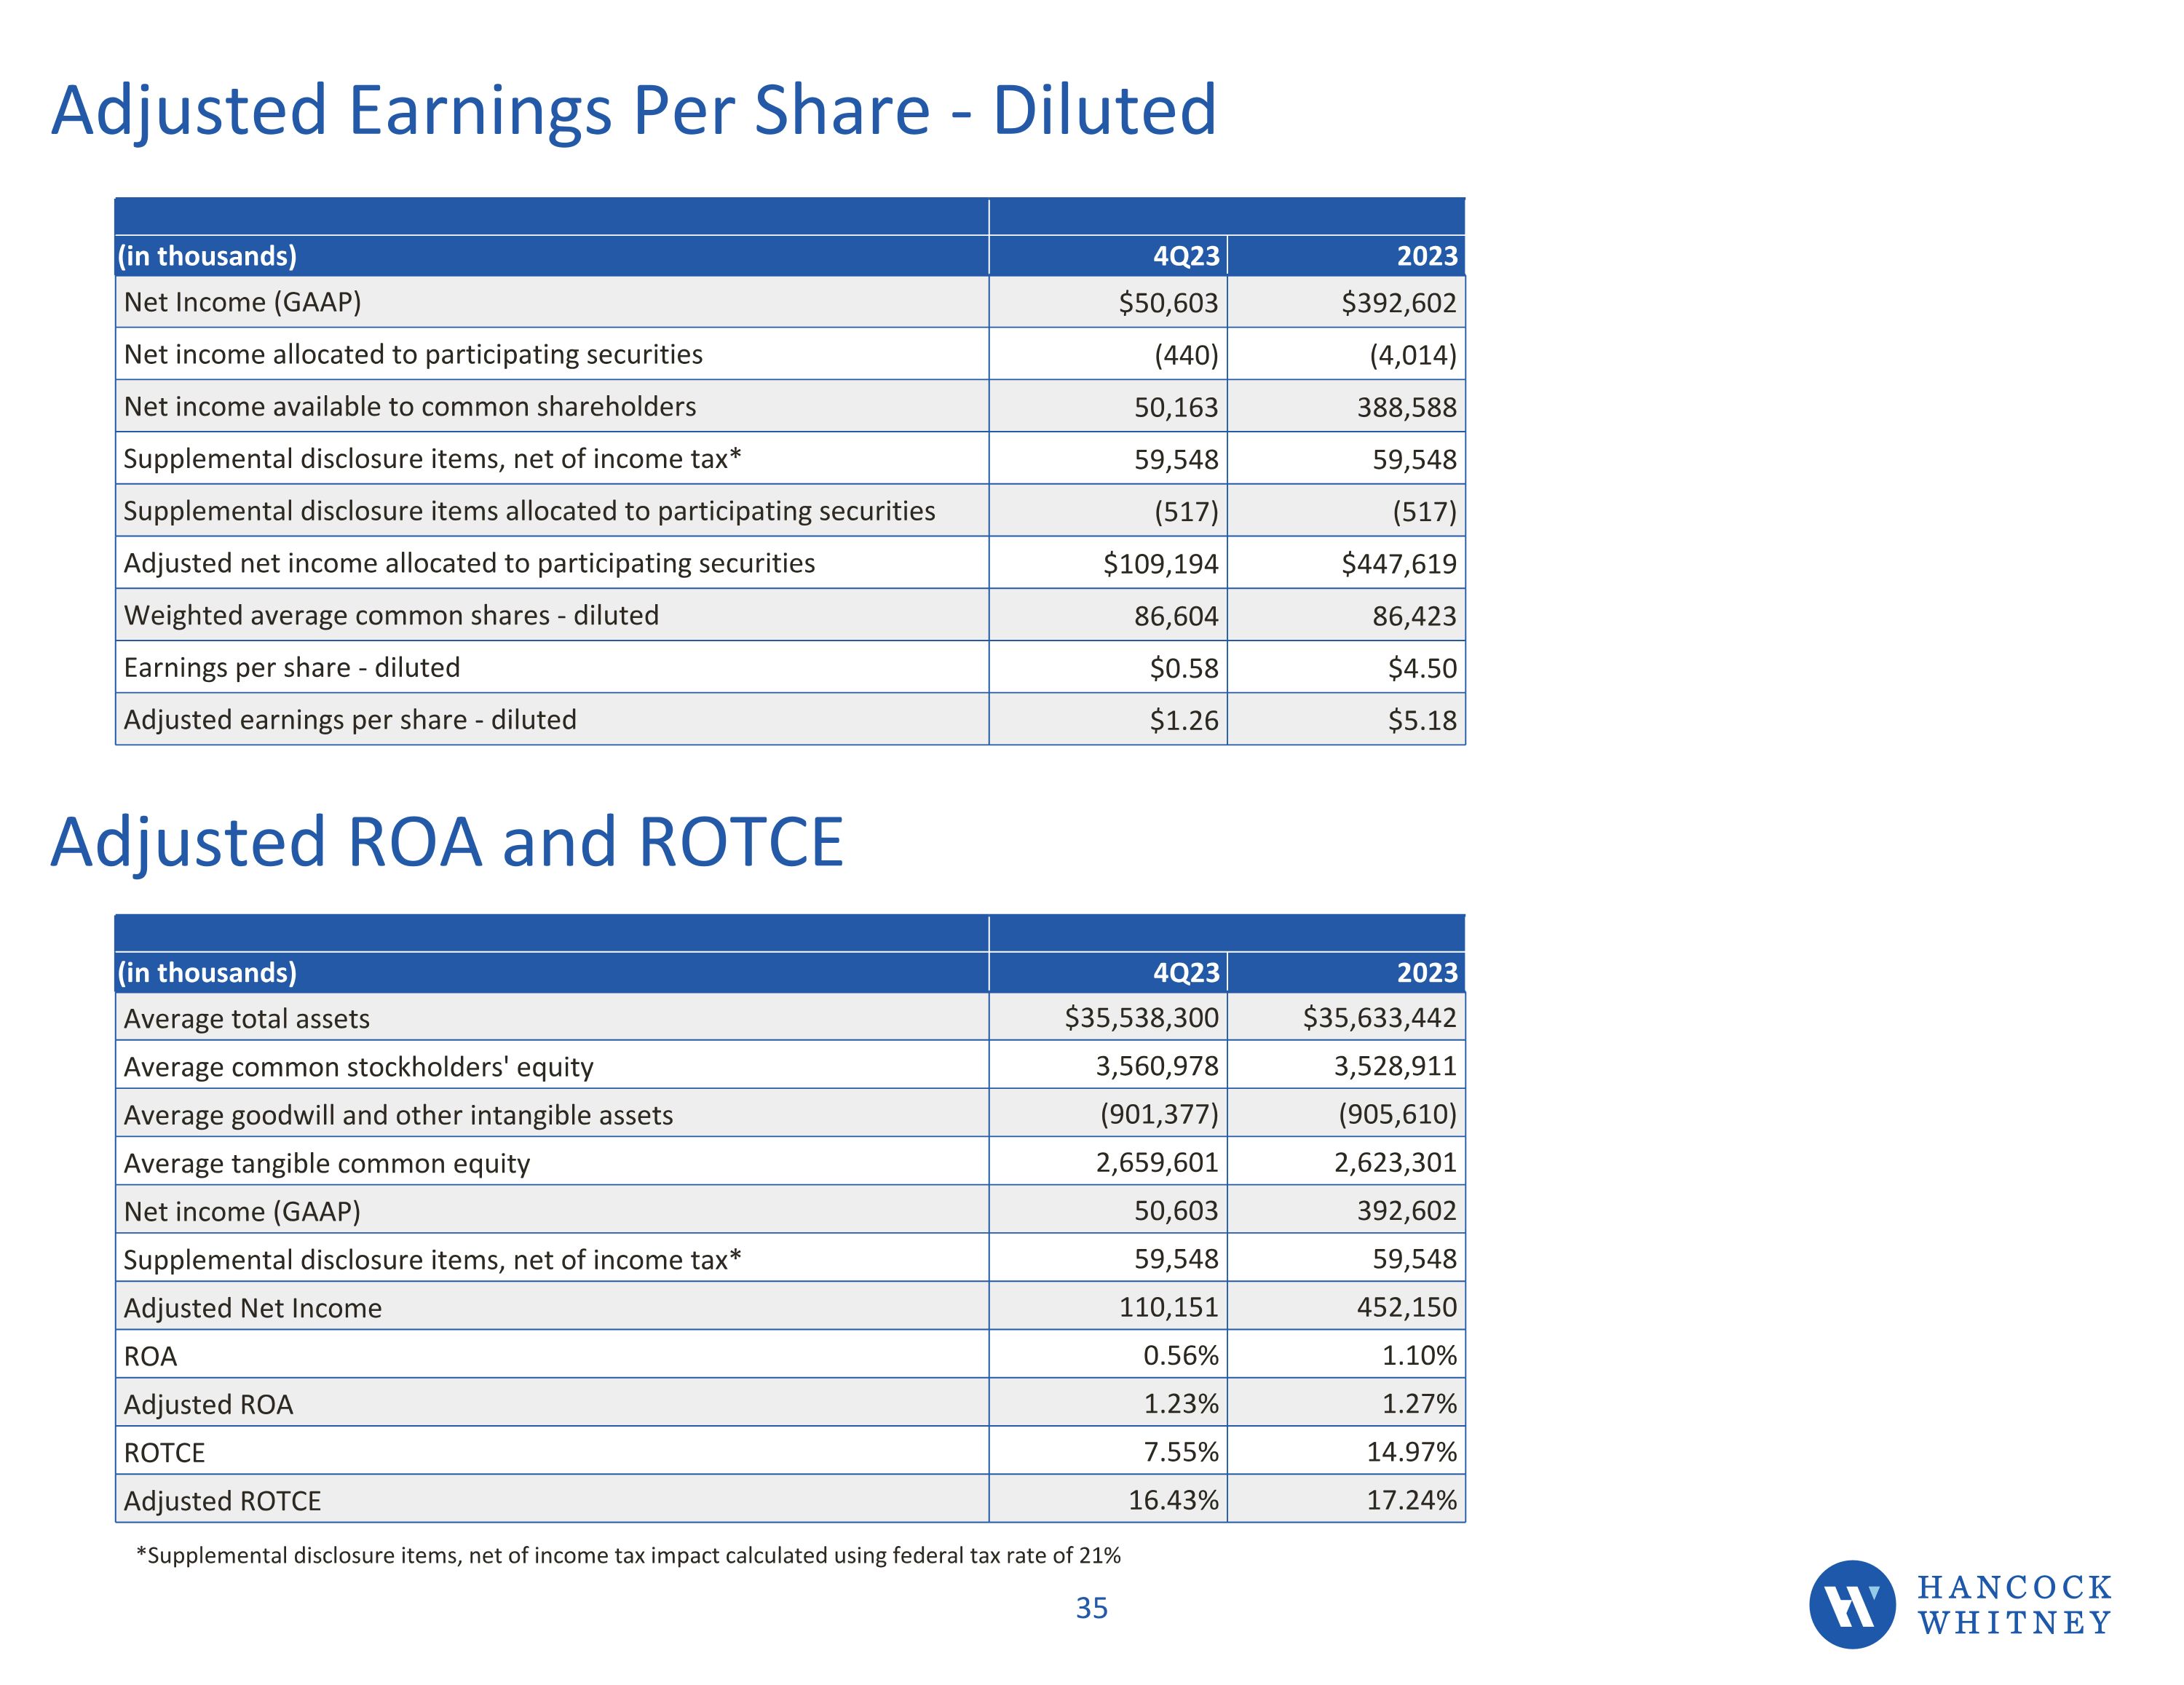Screen dimensions: 2184x1685
Task: Select the 4Q23 column header in the EPS table
Action: (1186, 256)
